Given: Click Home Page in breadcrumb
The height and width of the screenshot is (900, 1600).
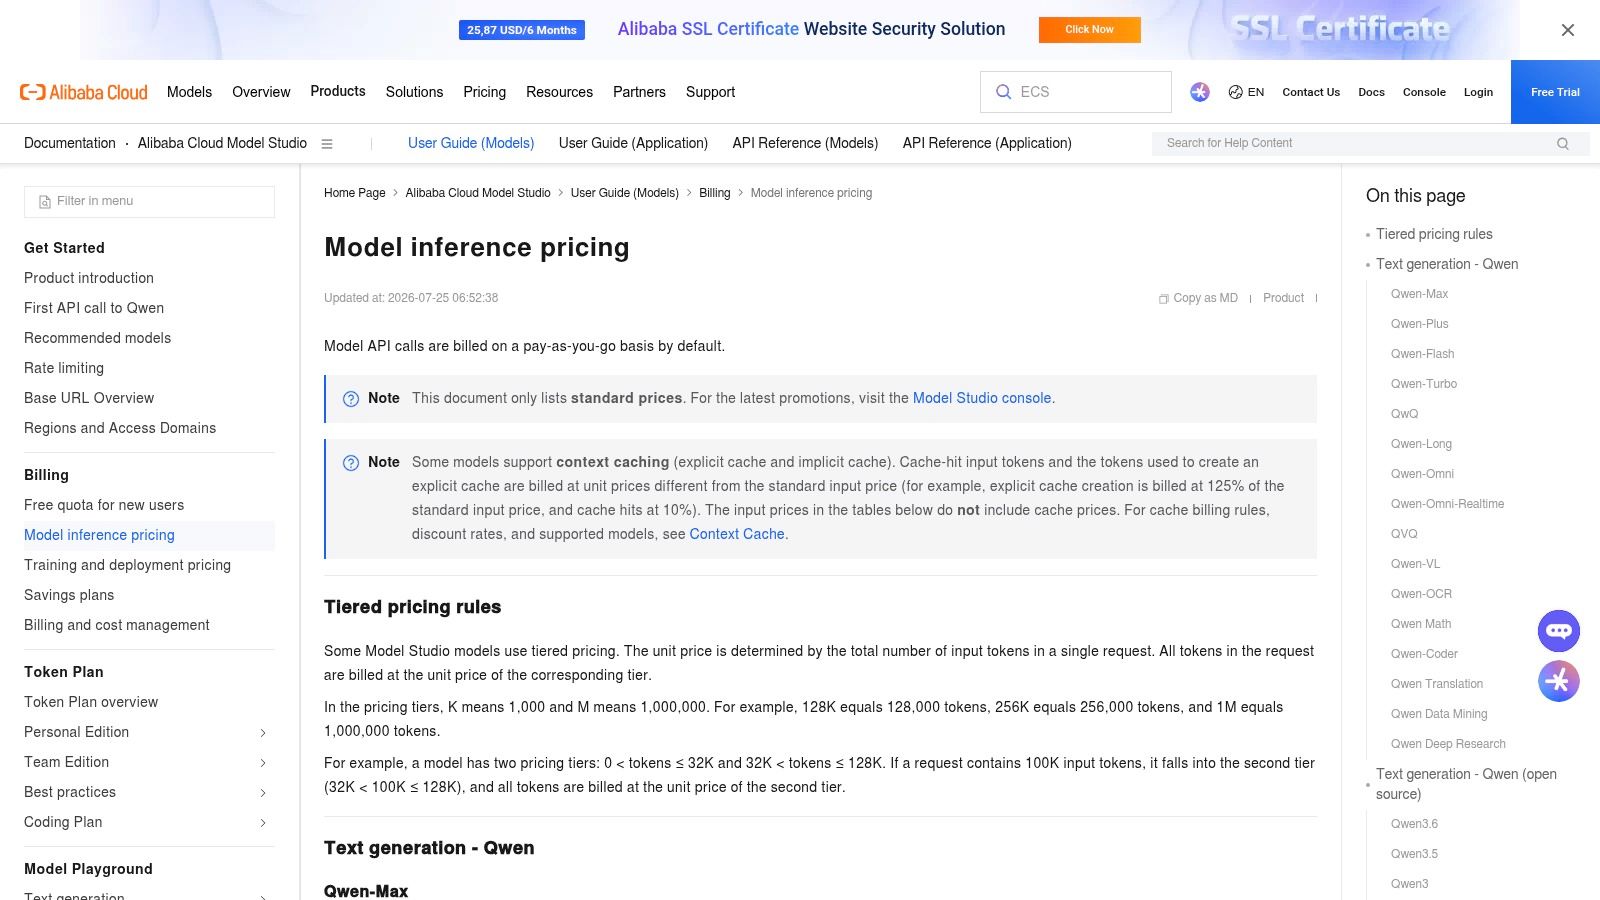Looking at the screenshot, I should [x=354, y=193].
